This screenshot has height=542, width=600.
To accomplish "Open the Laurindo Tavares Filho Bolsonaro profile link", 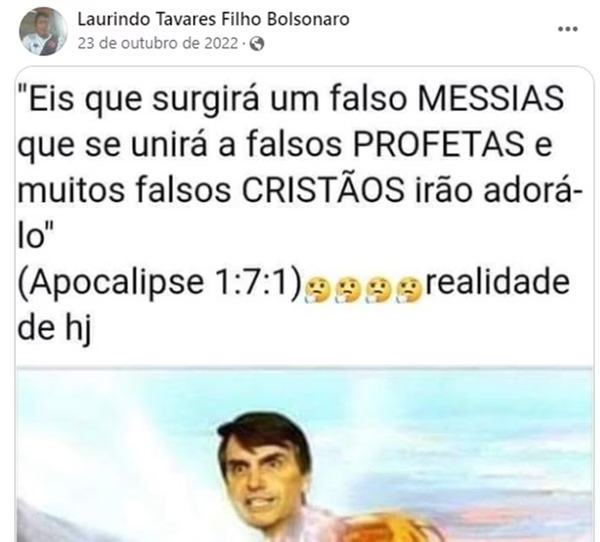I will [x=213, y=19].
